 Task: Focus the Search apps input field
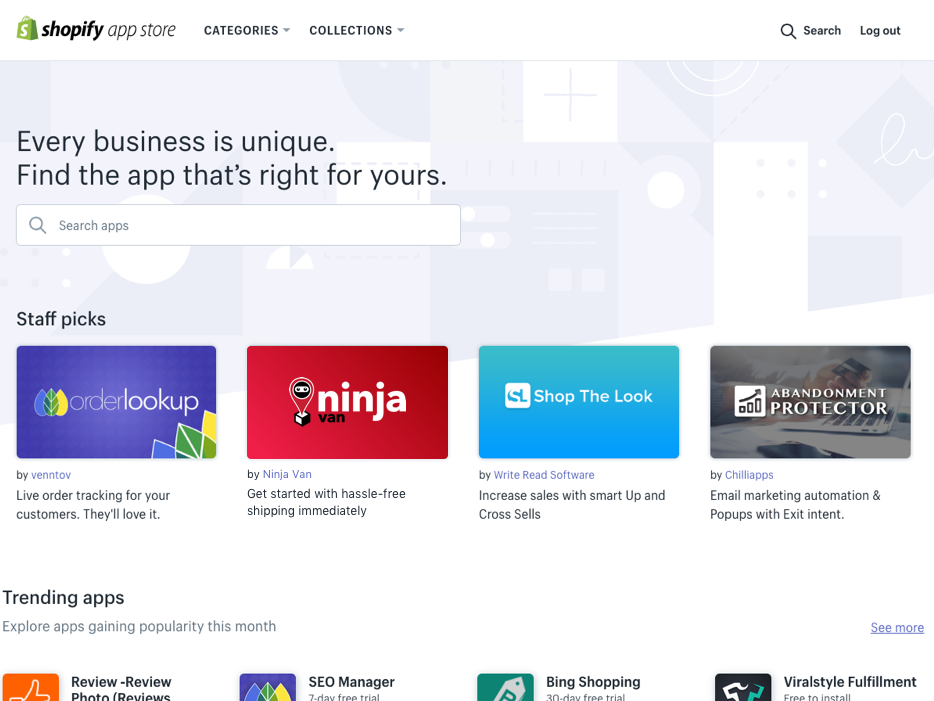point(238,225)
